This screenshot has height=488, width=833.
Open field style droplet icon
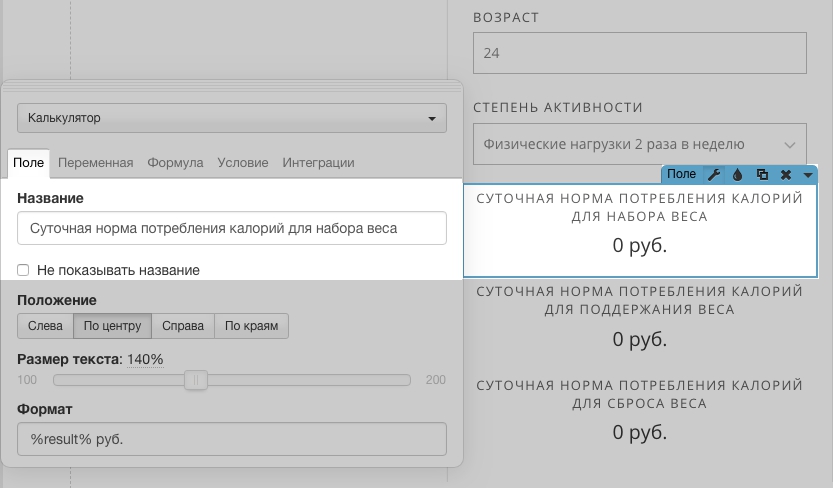tap(737, 174)
